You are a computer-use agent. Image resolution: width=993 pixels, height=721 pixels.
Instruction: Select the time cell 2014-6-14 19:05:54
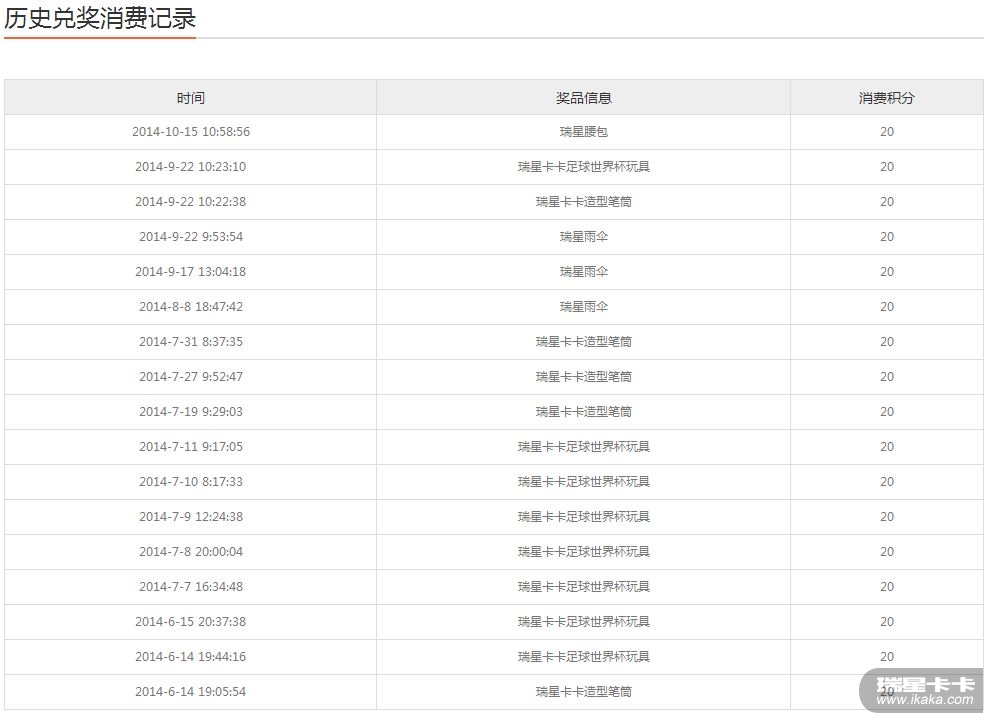[x=191, y=691]
